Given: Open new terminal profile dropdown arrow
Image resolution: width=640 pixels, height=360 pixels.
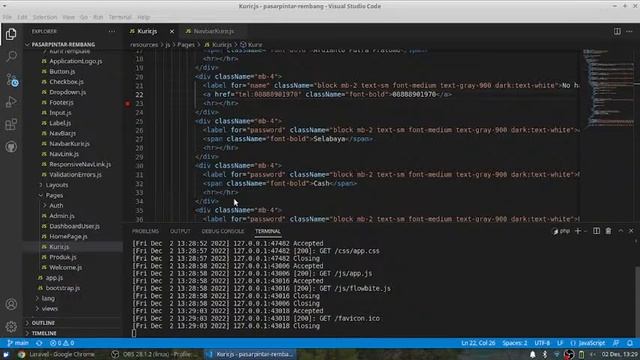Looking at the screenshot, I should click(x=585, y=231).
